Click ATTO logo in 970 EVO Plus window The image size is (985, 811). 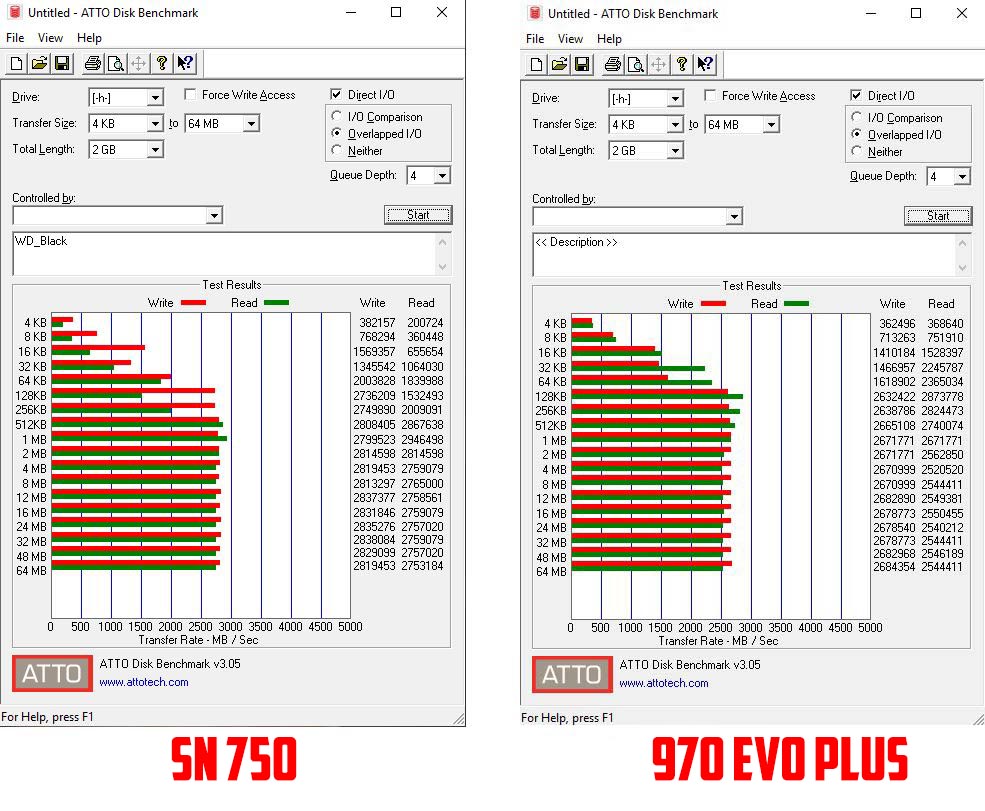(x=572, y=675)
